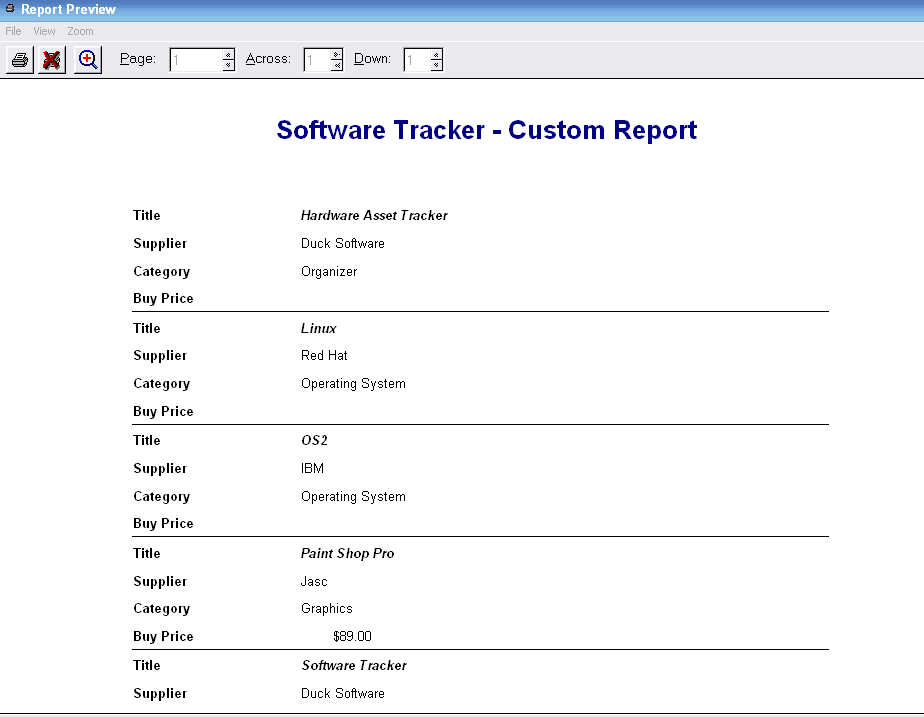Click the 'Title' label beside Paint Shop Pro
This screenshot has height=717, width=924.
147,554
